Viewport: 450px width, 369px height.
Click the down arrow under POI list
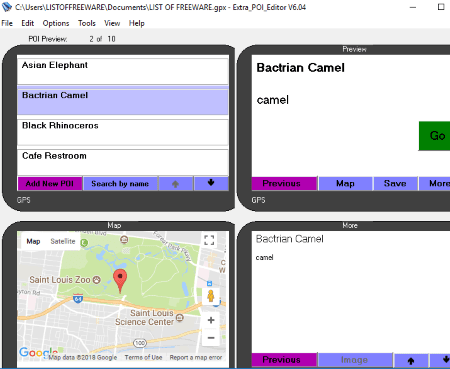pyautogui.click(x=211, y=183)
